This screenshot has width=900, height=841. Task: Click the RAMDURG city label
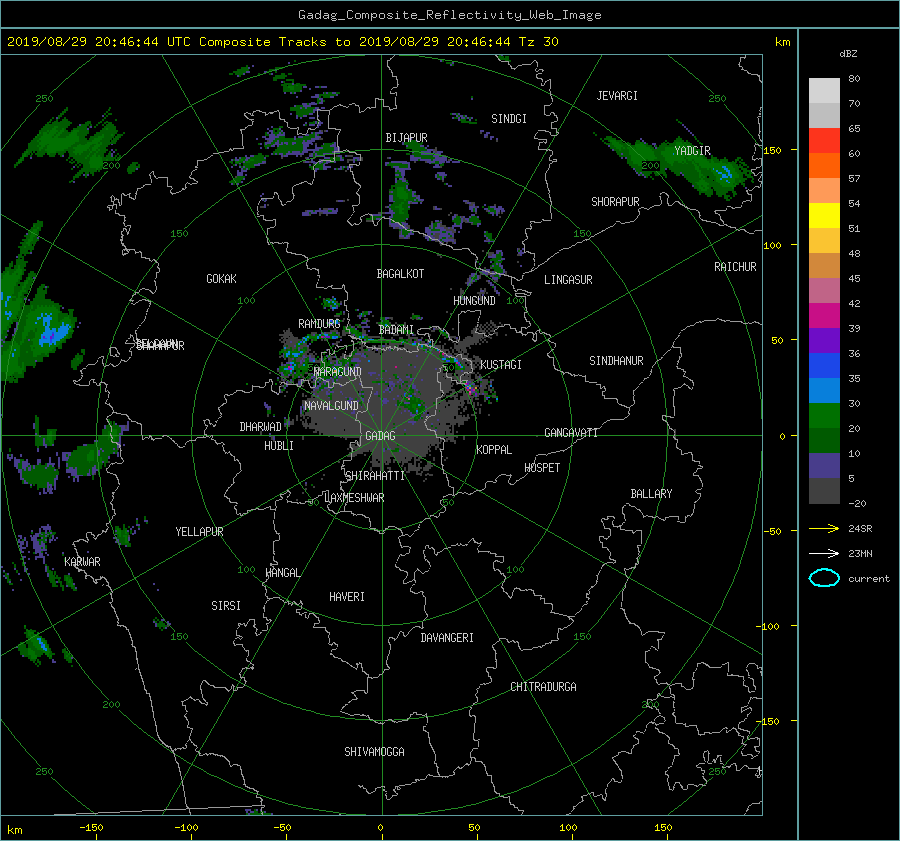click(319, 324)
